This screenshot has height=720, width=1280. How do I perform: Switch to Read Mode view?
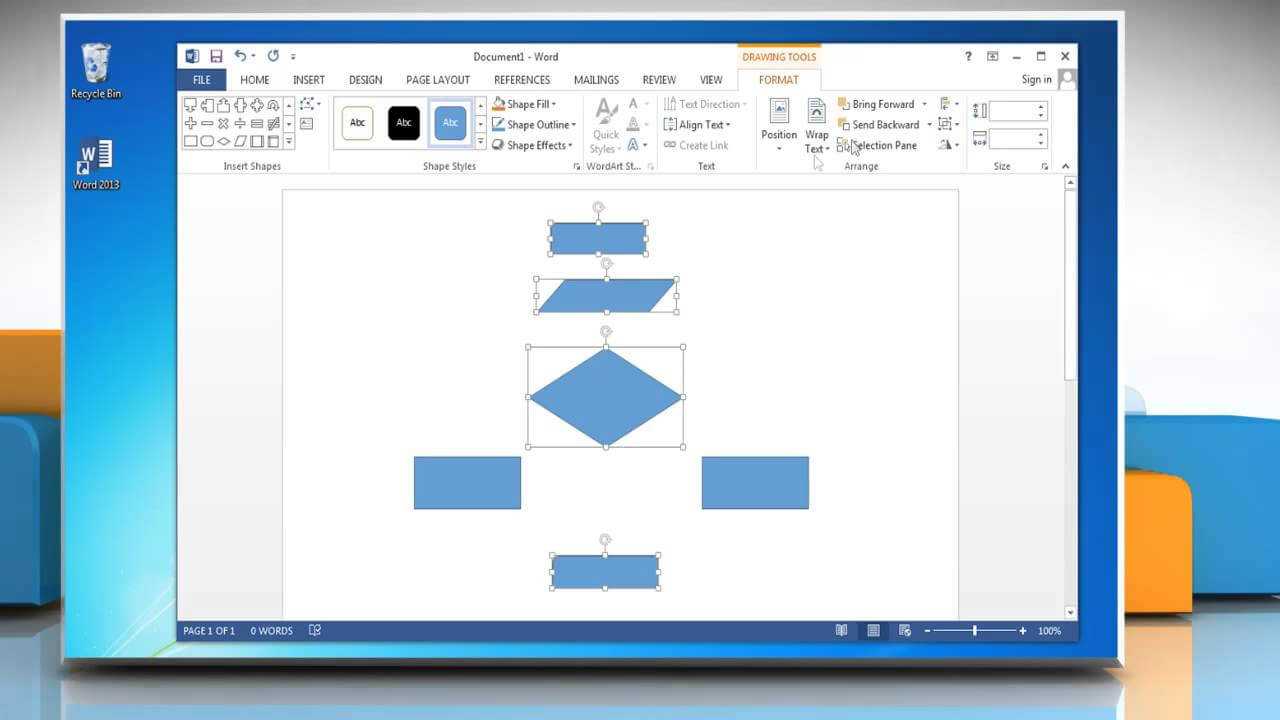click(x=842, y=631)
